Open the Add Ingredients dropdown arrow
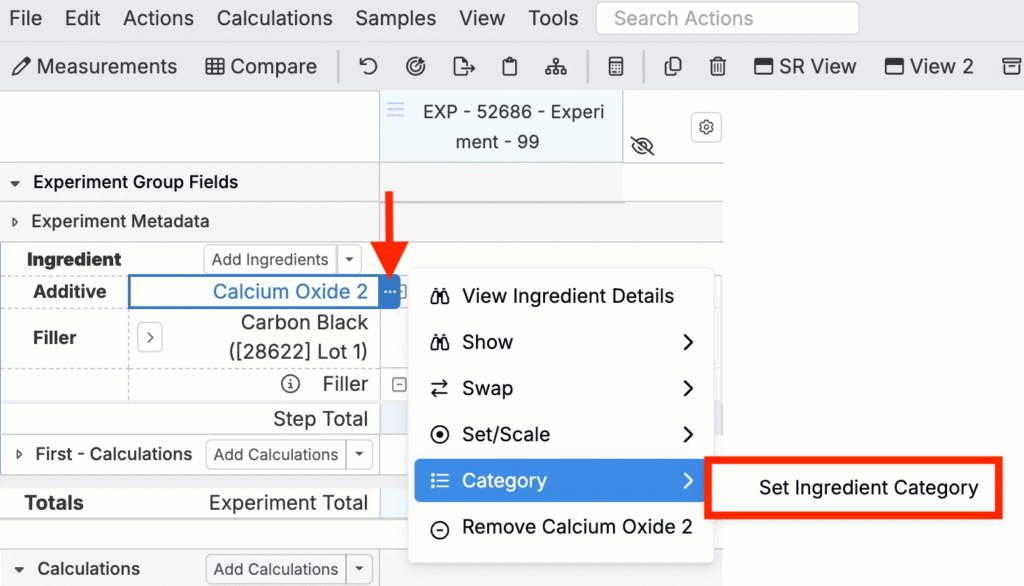 coord(349,259)
